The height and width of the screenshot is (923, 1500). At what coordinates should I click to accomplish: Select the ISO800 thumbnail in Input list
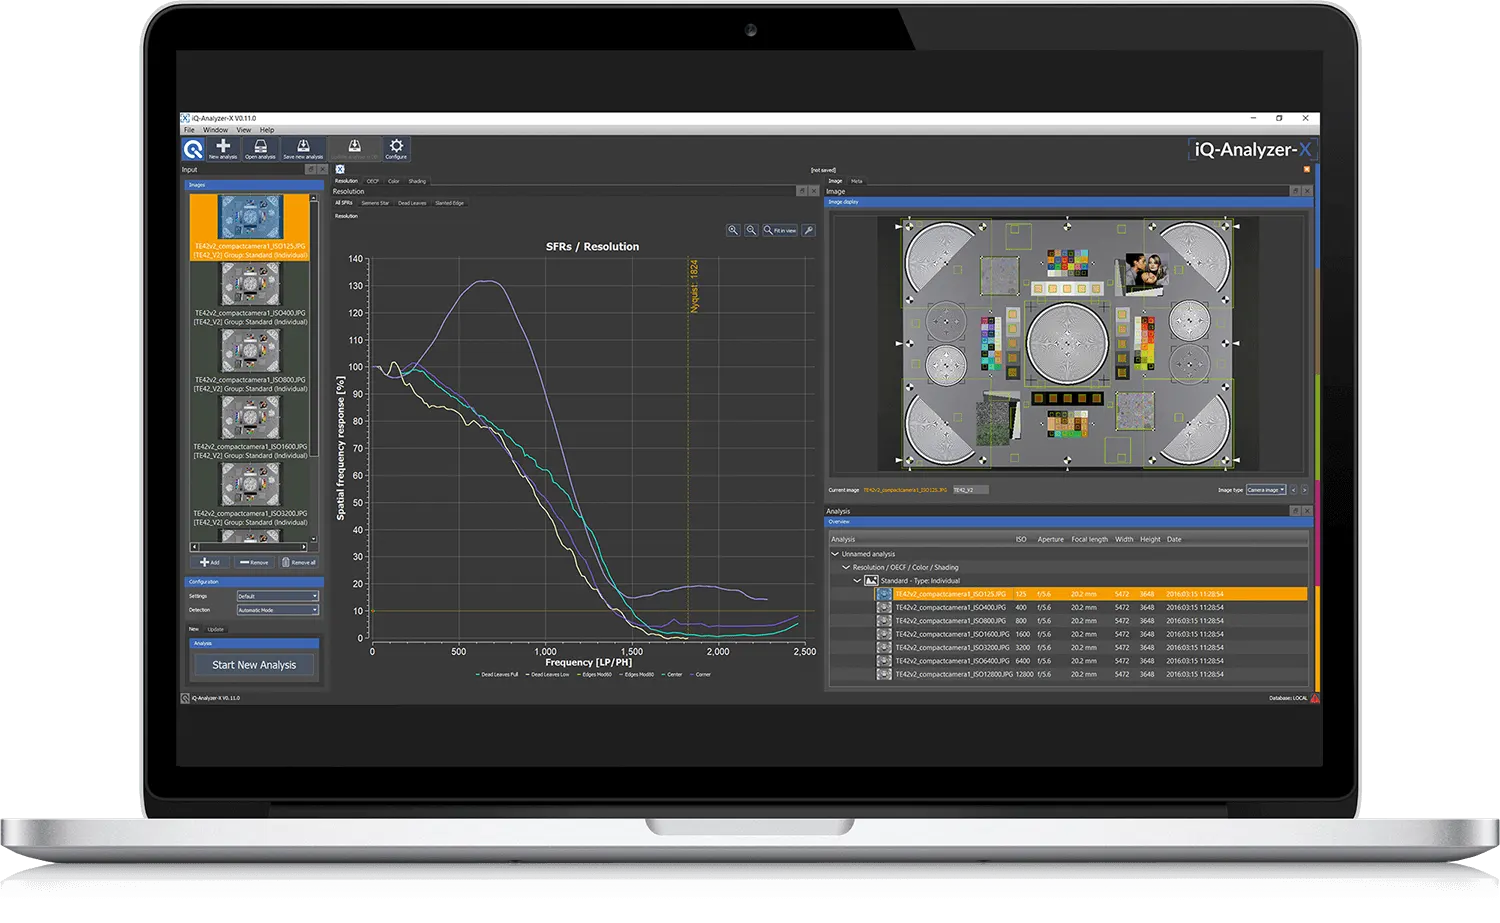[250, 361]
